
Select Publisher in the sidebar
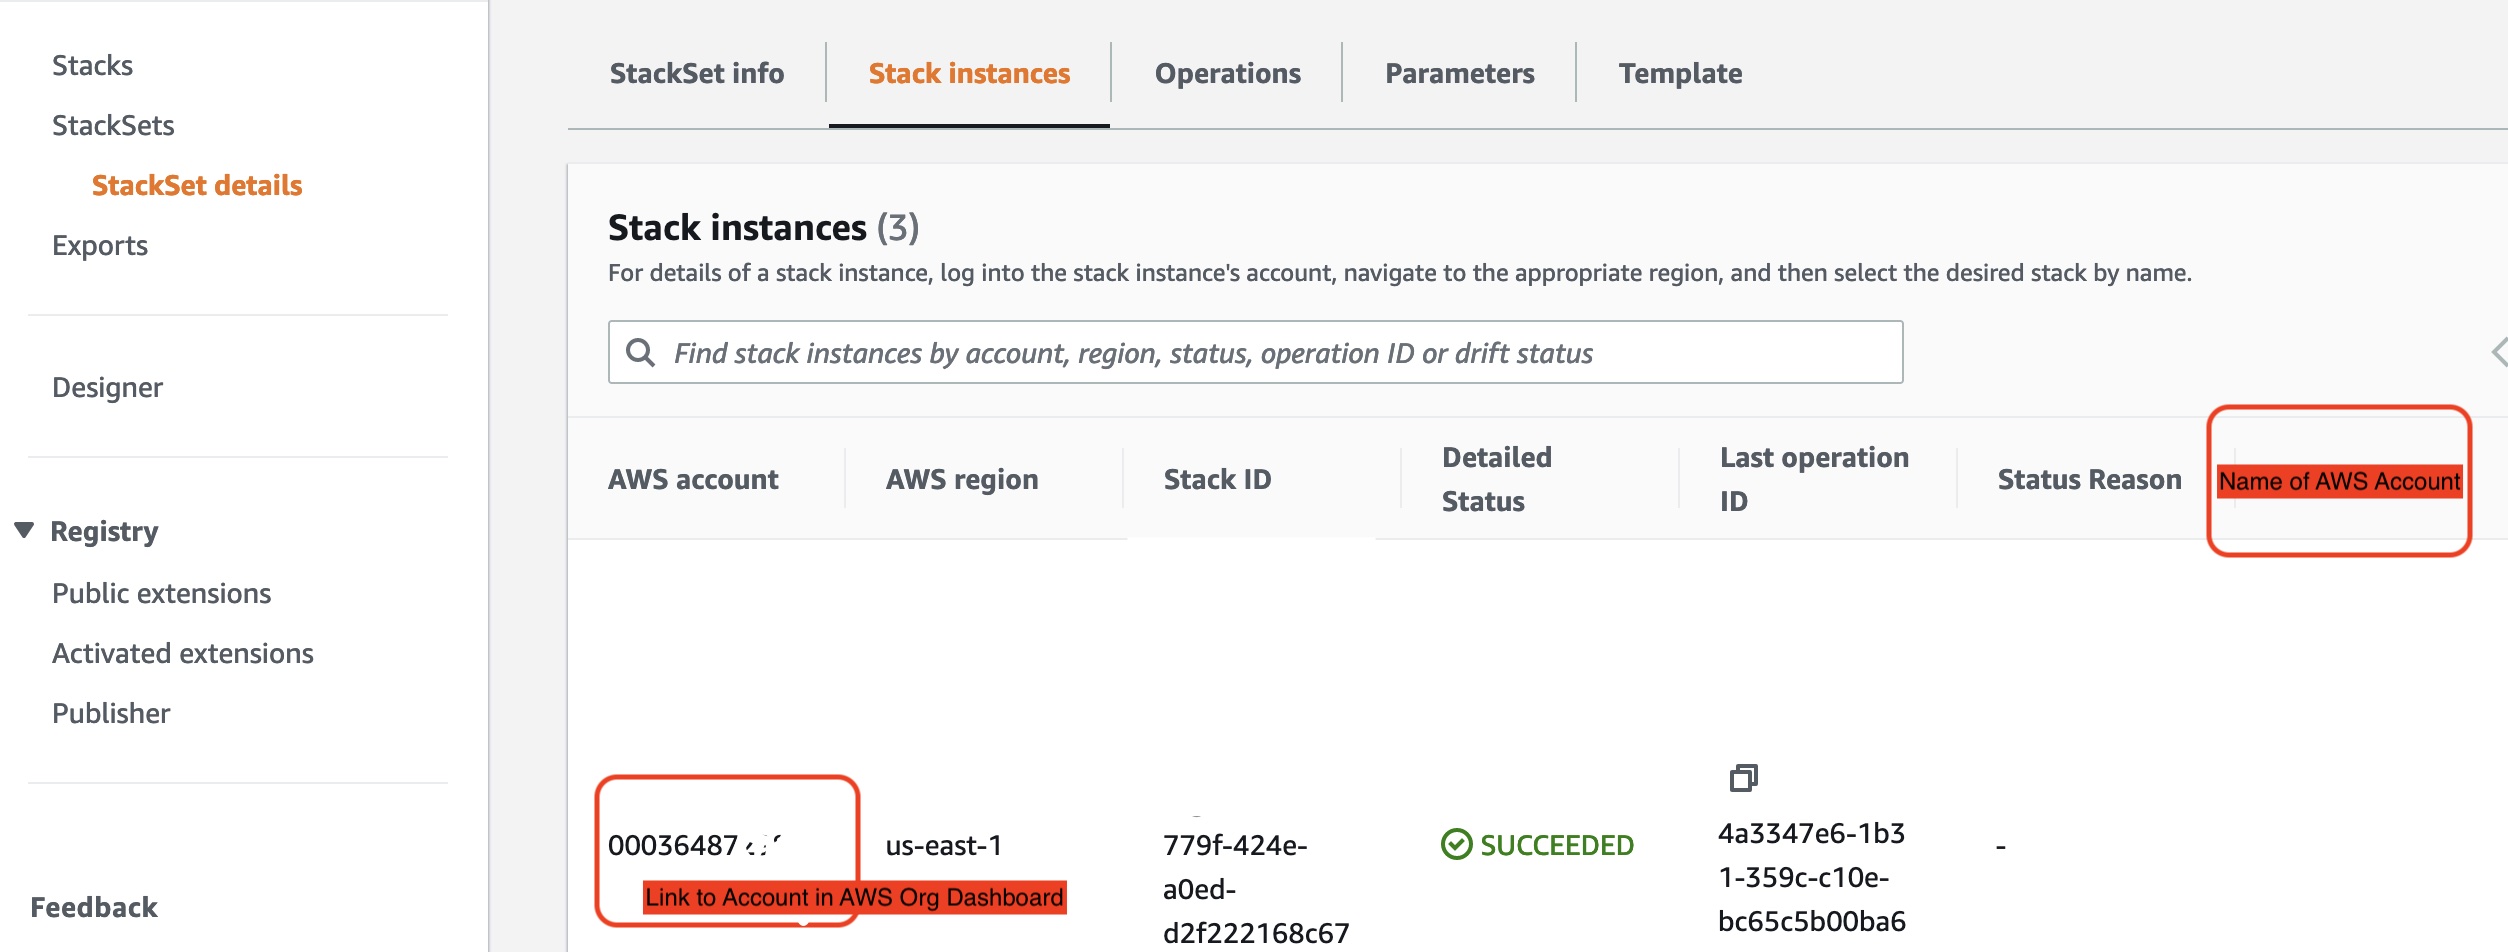pos(111,712)
